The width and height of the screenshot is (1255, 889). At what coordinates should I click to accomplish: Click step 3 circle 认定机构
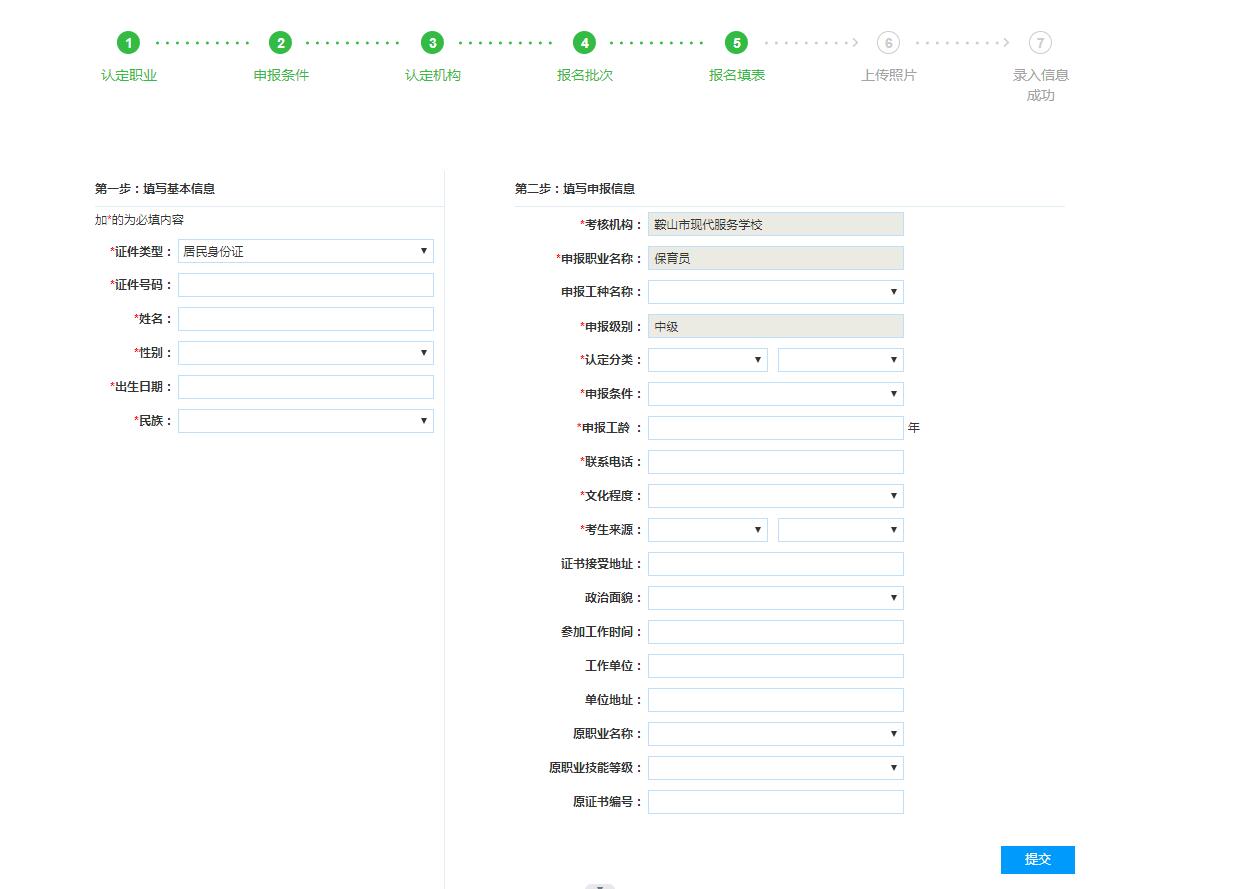(432, 43)
